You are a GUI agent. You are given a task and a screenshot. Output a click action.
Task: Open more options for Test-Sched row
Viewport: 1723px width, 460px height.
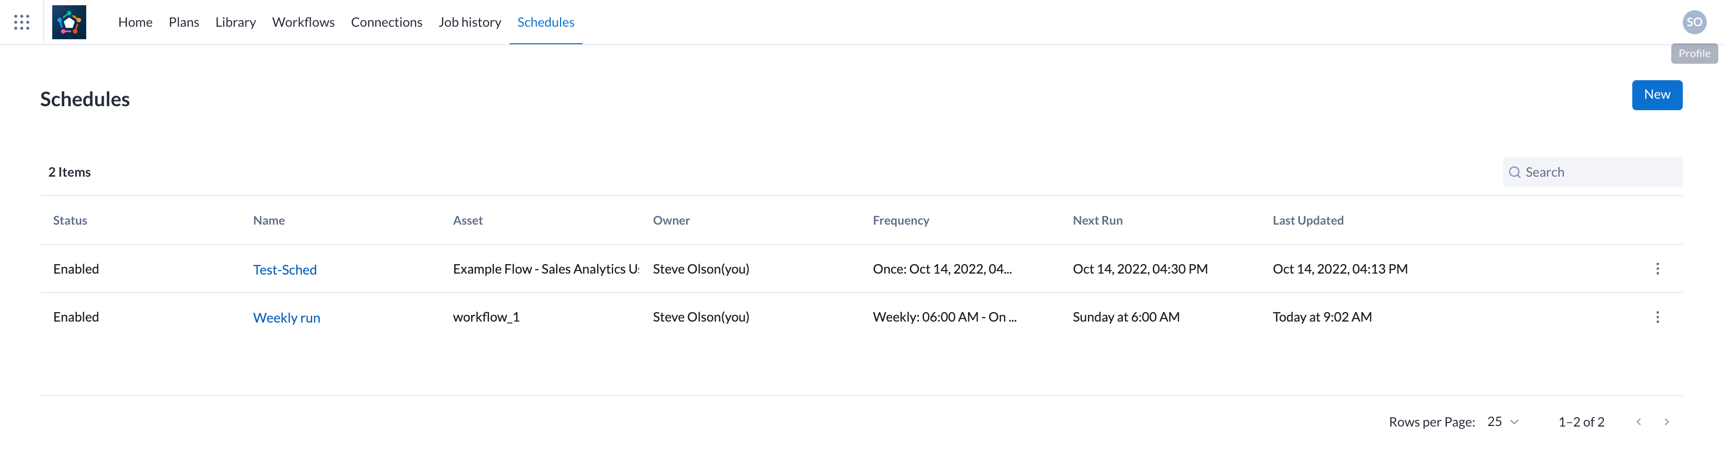click(x=1657, y=269)
